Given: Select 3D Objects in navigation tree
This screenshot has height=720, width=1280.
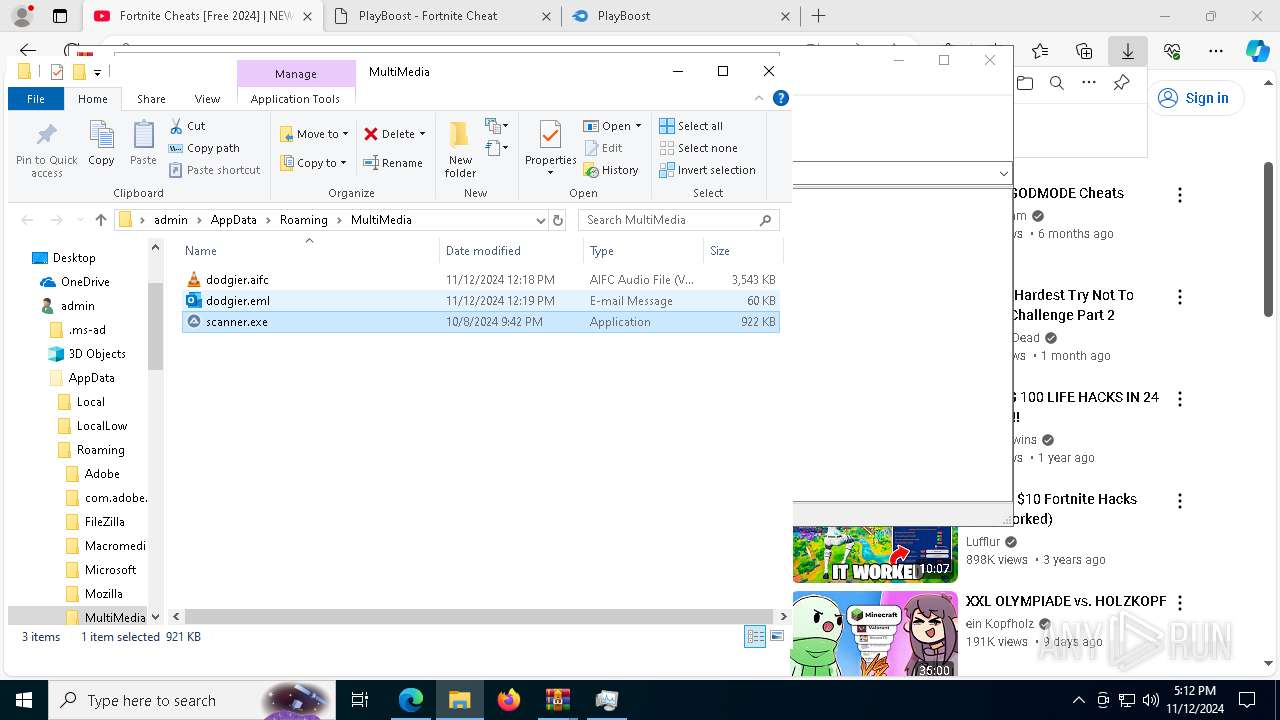Looking at the screenshot, I should 97,354.
